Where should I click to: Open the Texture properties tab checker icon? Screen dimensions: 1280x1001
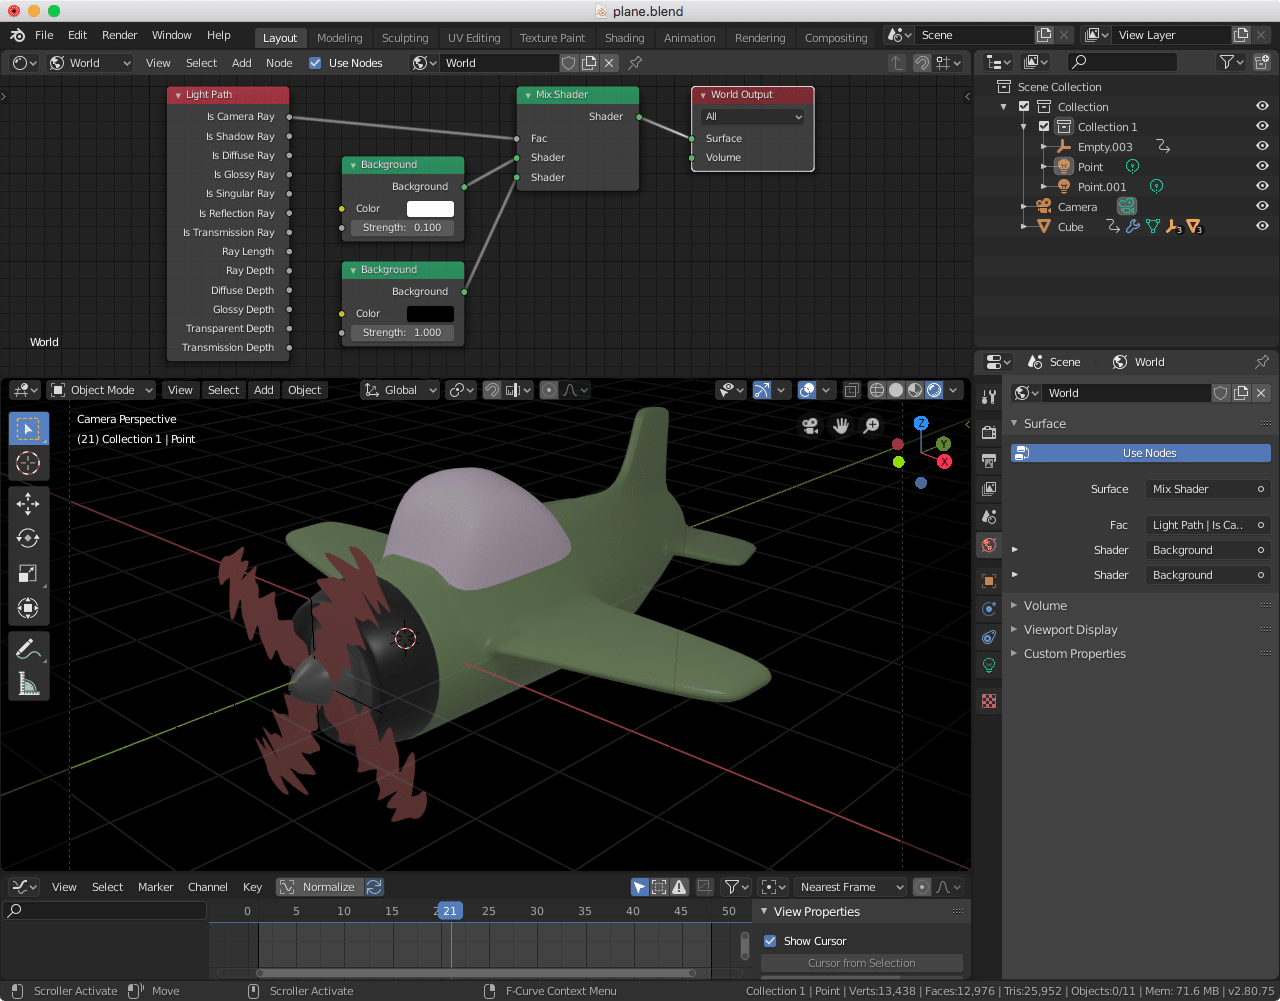tap(989, 701)
